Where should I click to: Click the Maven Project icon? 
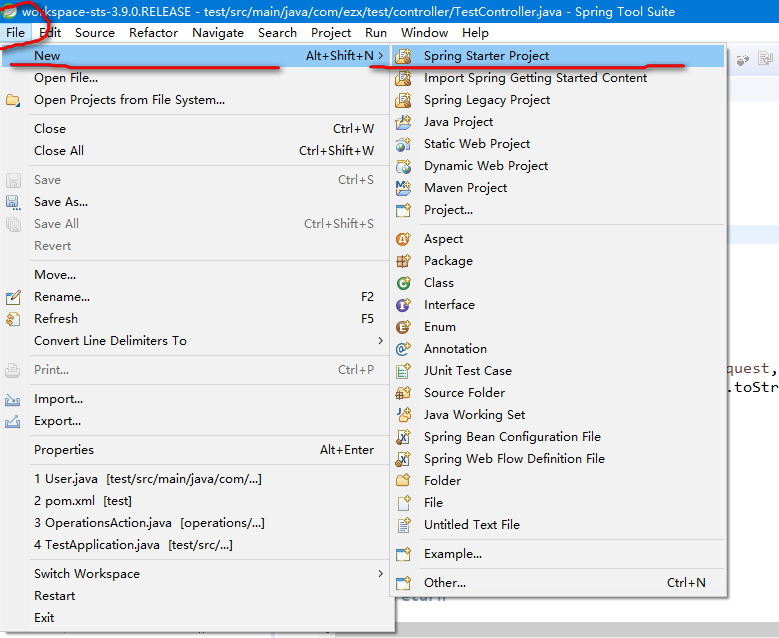pos(403,188)
